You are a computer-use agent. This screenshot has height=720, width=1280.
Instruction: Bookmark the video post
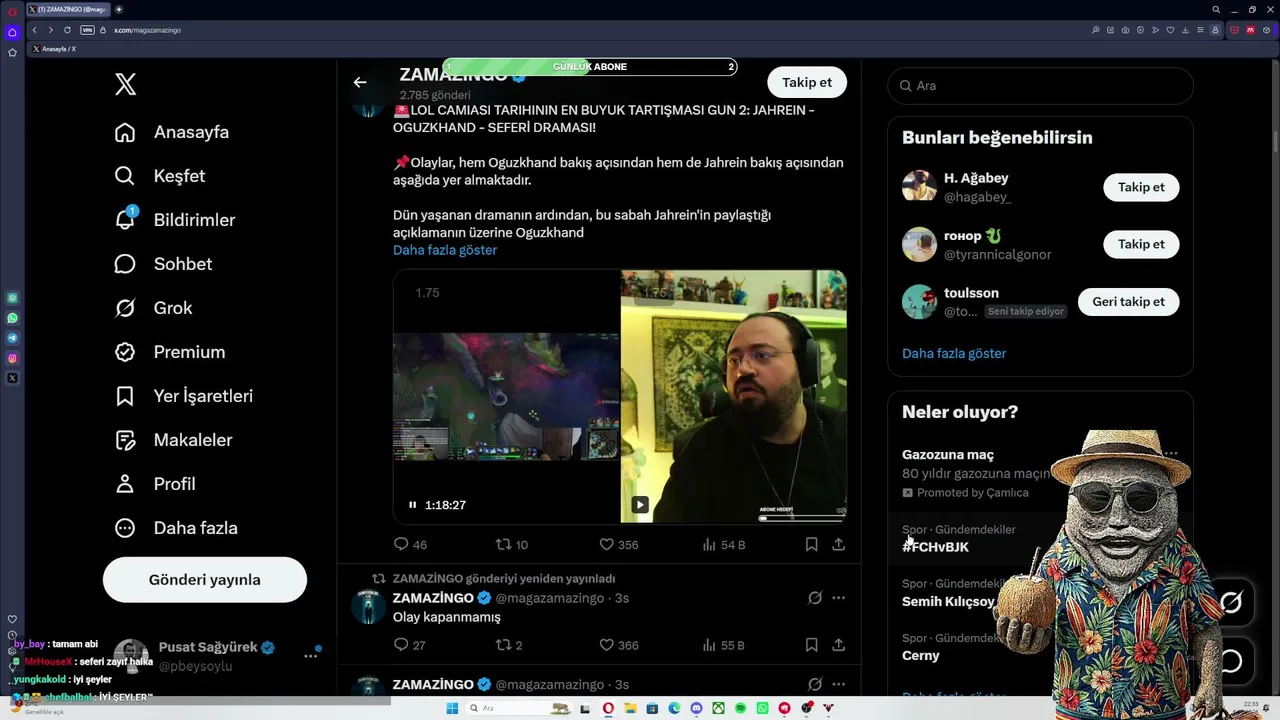coord(812,545)
